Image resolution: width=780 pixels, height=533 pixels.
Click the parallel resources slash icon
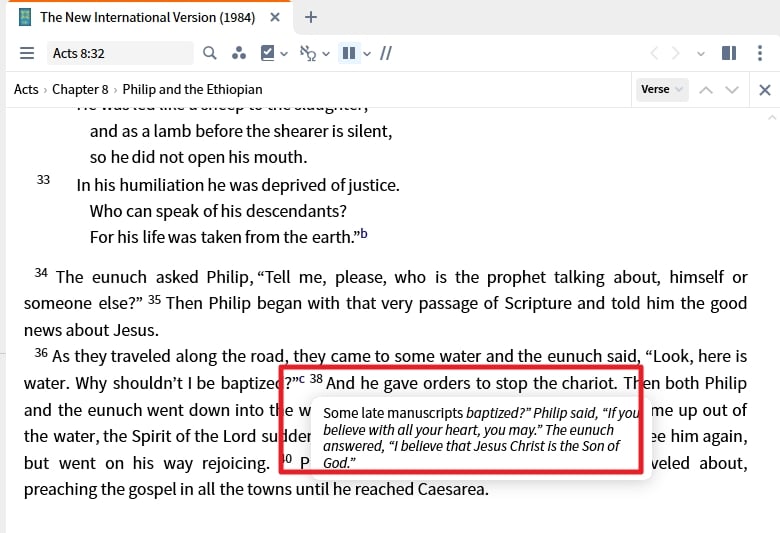click(x=386, y=53)
